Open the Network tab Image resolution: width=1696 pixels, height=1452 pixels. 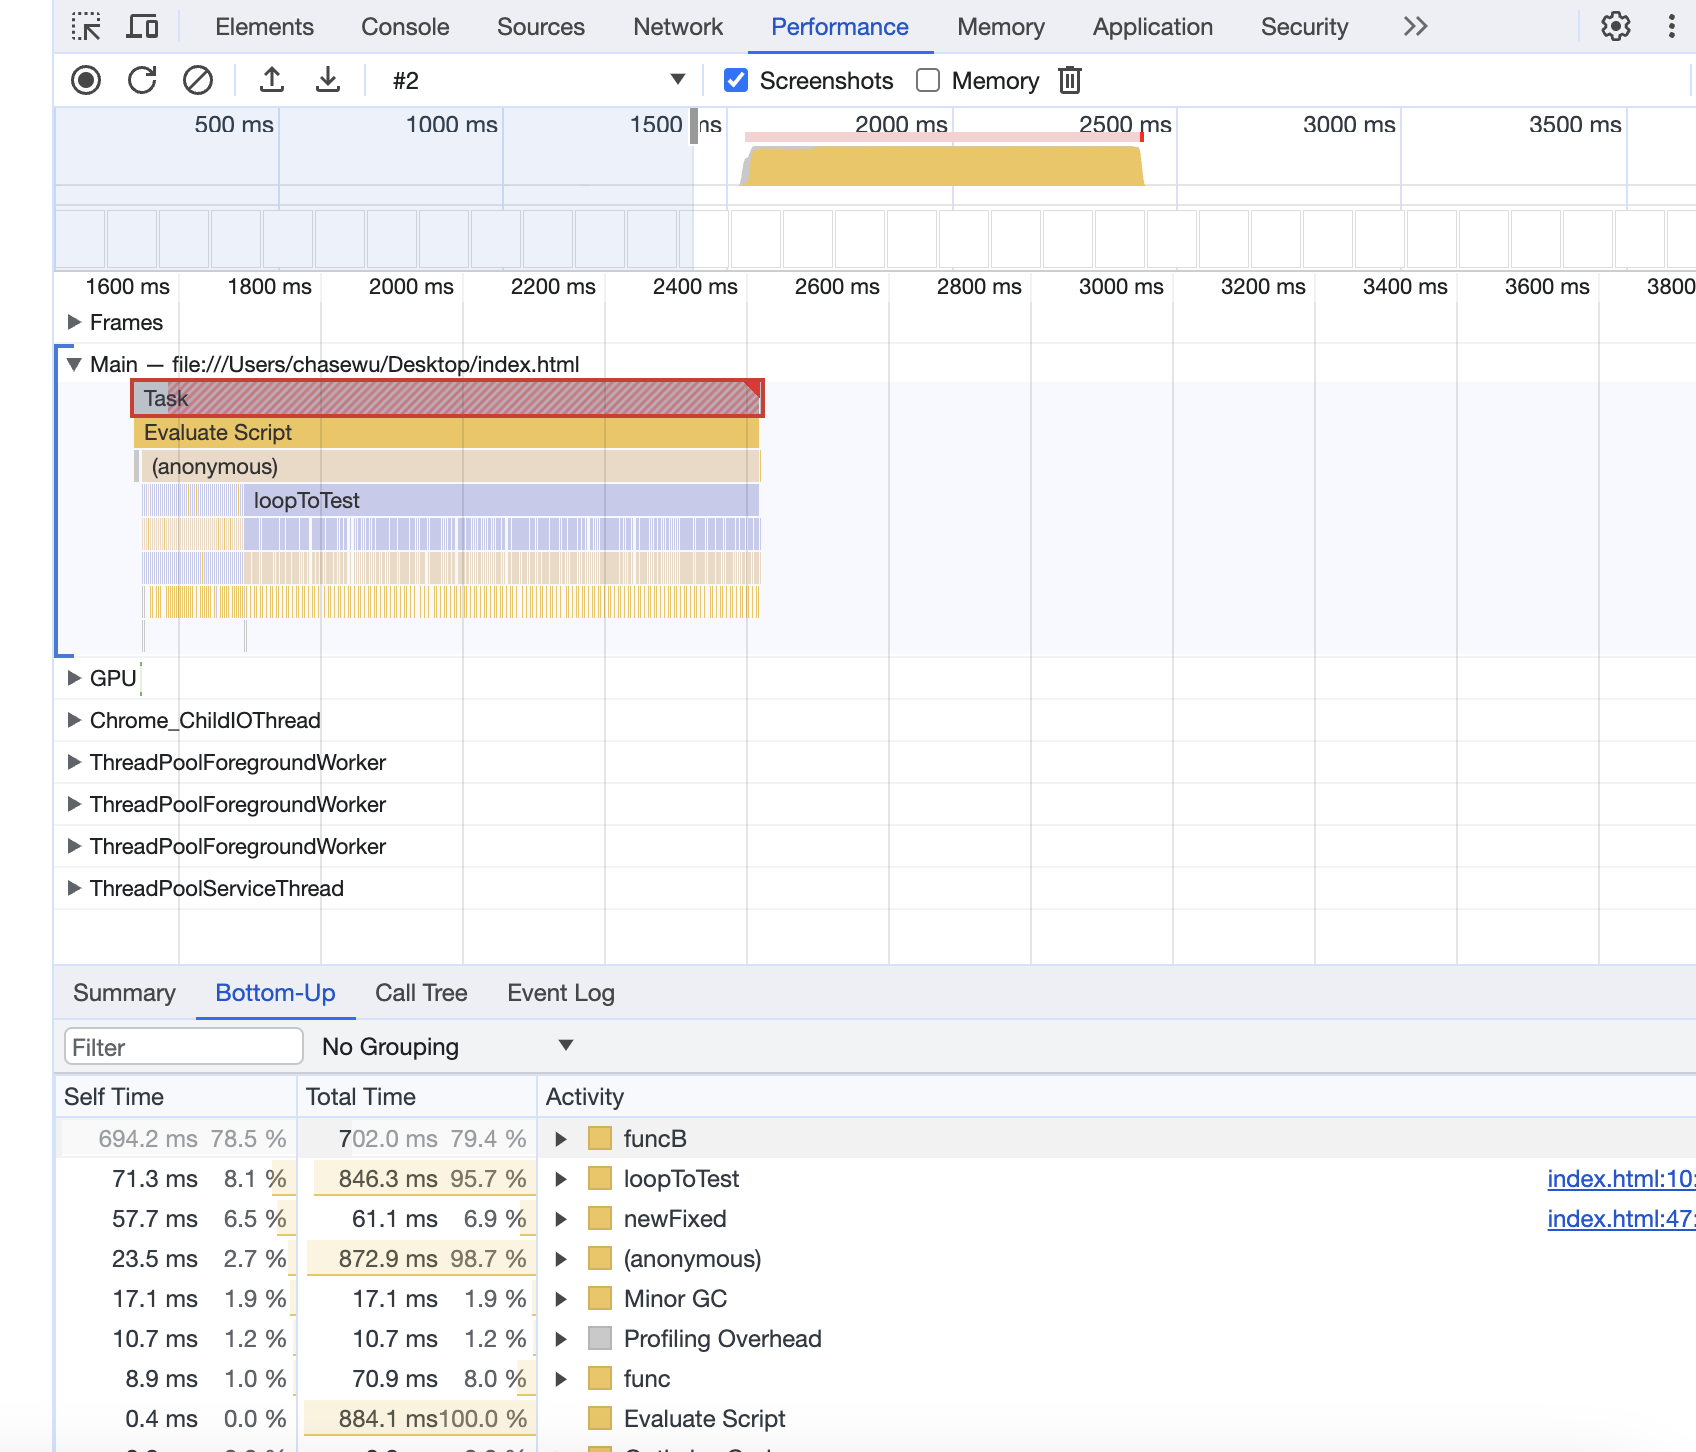pos(678,27)
